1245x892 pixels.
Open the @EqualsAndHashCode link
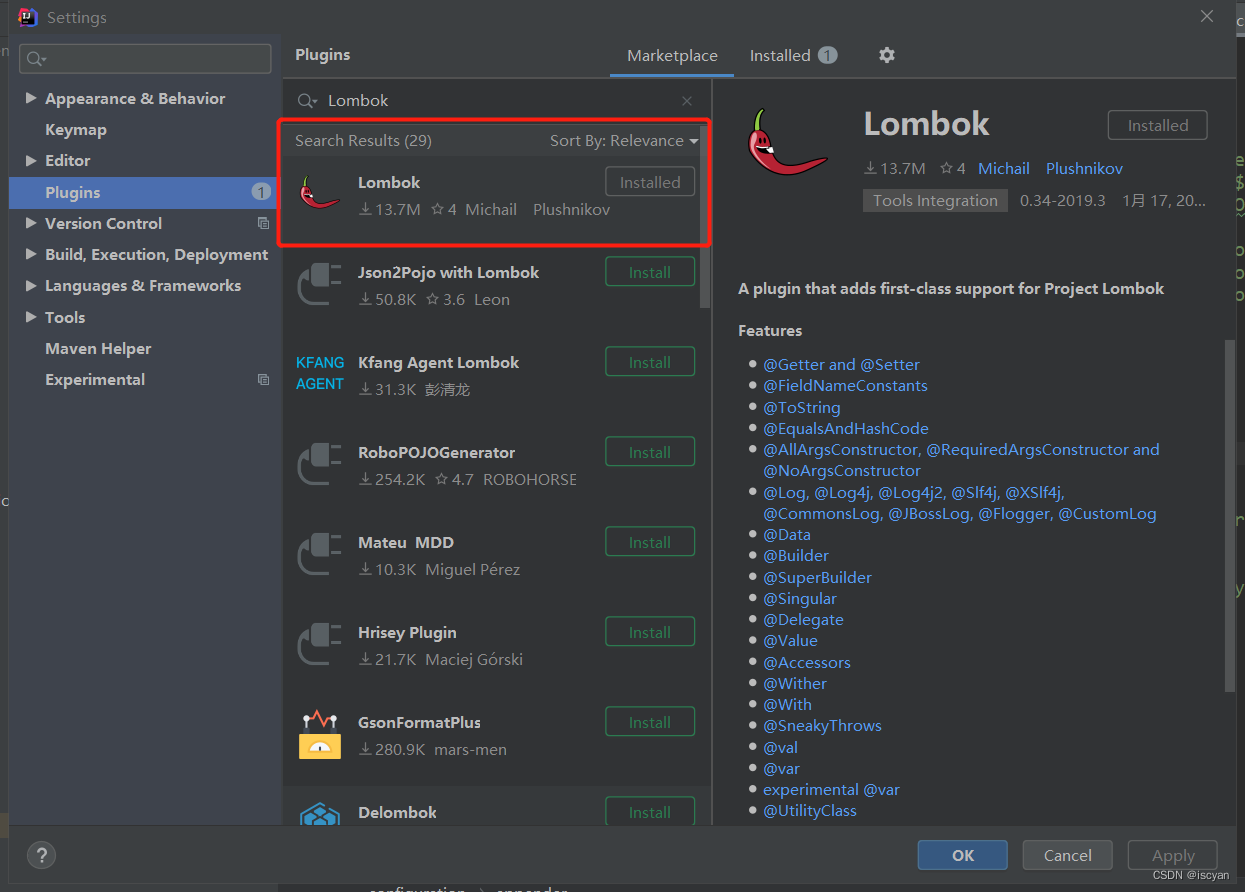click(x=846, y=428)
